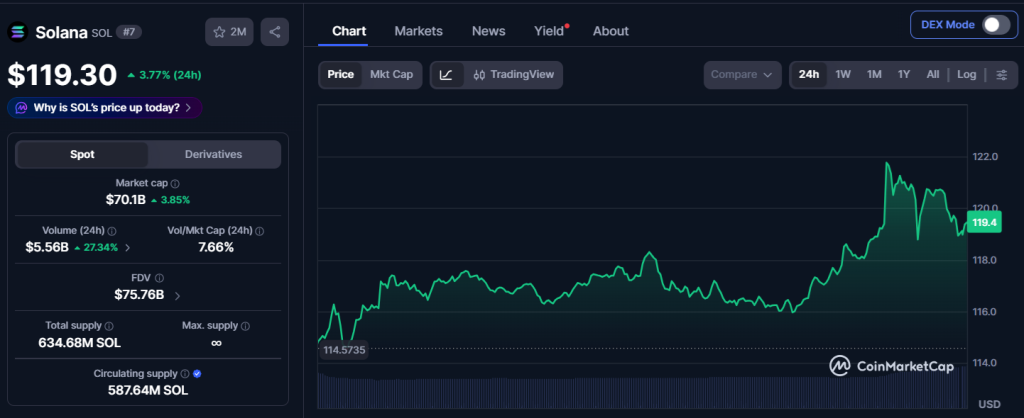Expand the FDV details chevron
Image resolution: width=1024 pixels, height=418 pixels.
[178, 295]
